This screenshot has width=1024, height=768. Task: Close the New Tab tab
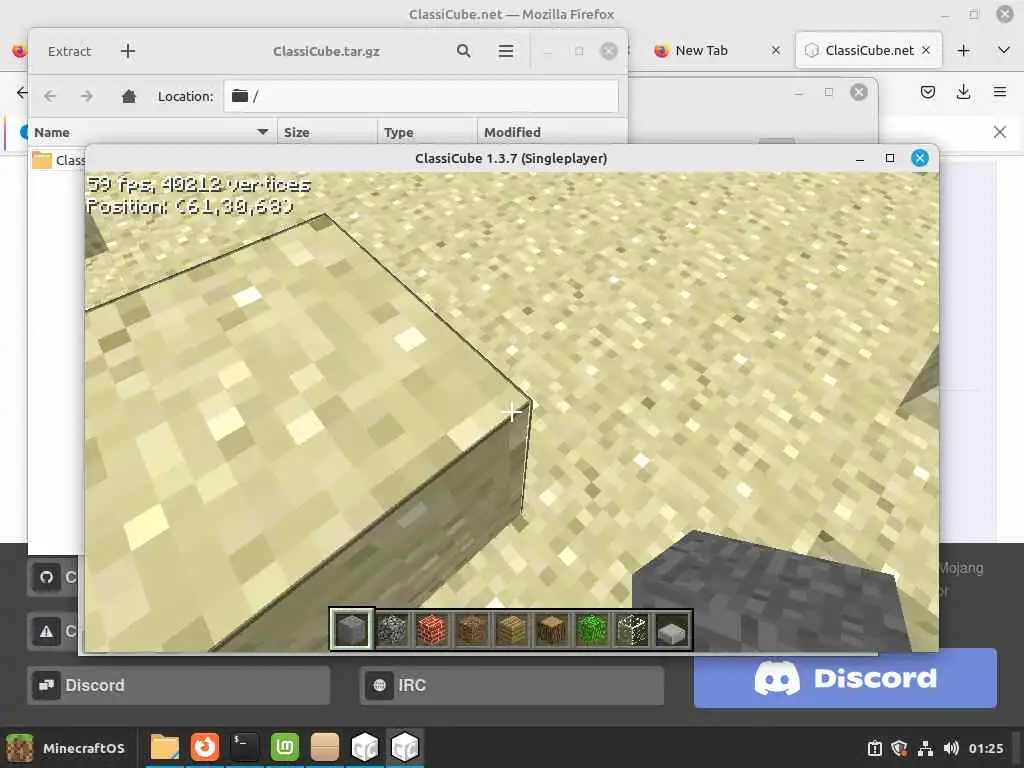click(776, 50)
